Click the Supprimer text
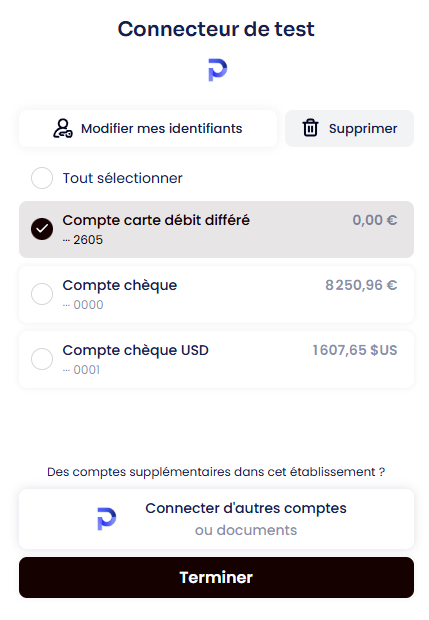 point(363,129)
